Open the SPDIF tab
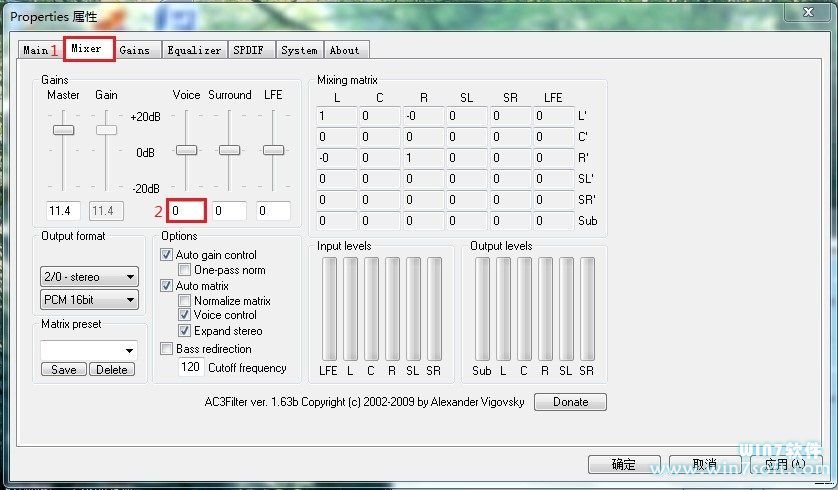Image resolution: width=838 pixels, height=490 pixels. (250, 50)
